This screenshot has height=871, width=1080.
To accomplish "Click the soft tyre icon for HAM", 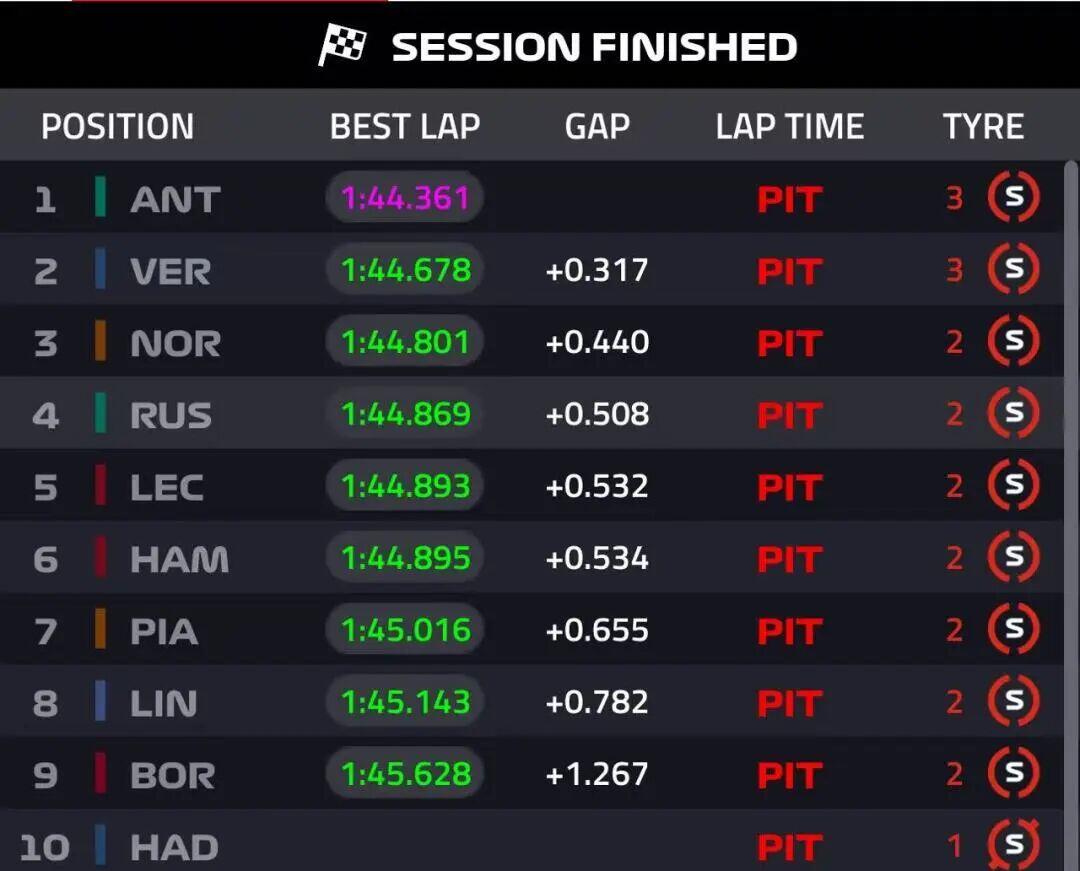I will [1013, 557].
